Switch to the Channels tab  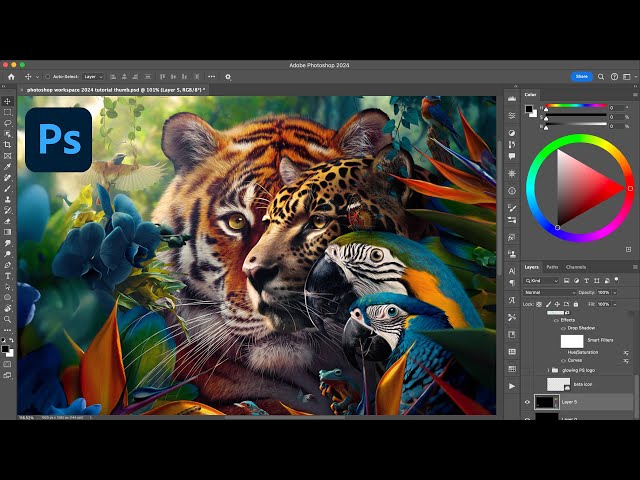coord(576,267)
